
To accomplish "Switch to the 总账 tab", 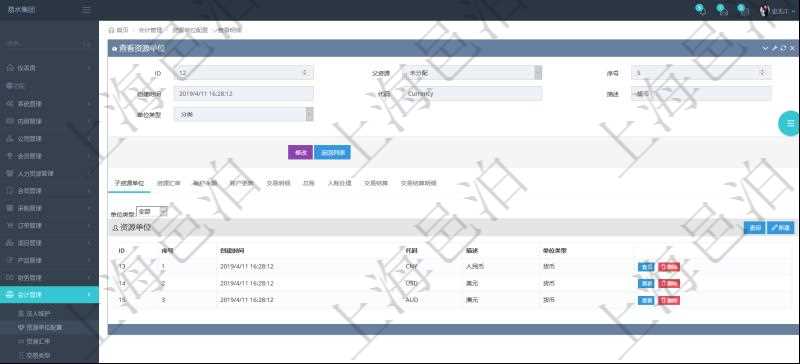I will click(x=308, y=183).
